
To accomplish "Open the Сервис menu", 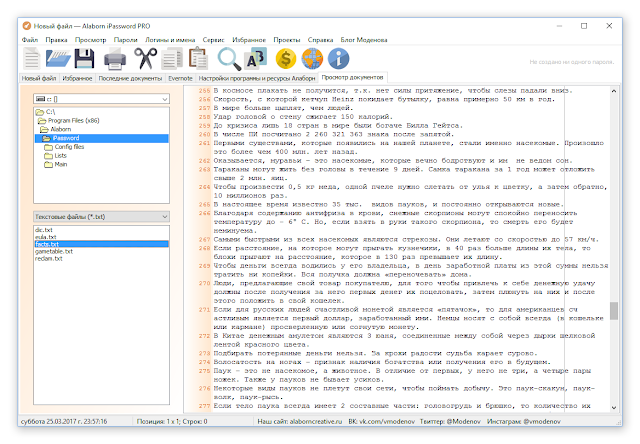I will (213, 40).
